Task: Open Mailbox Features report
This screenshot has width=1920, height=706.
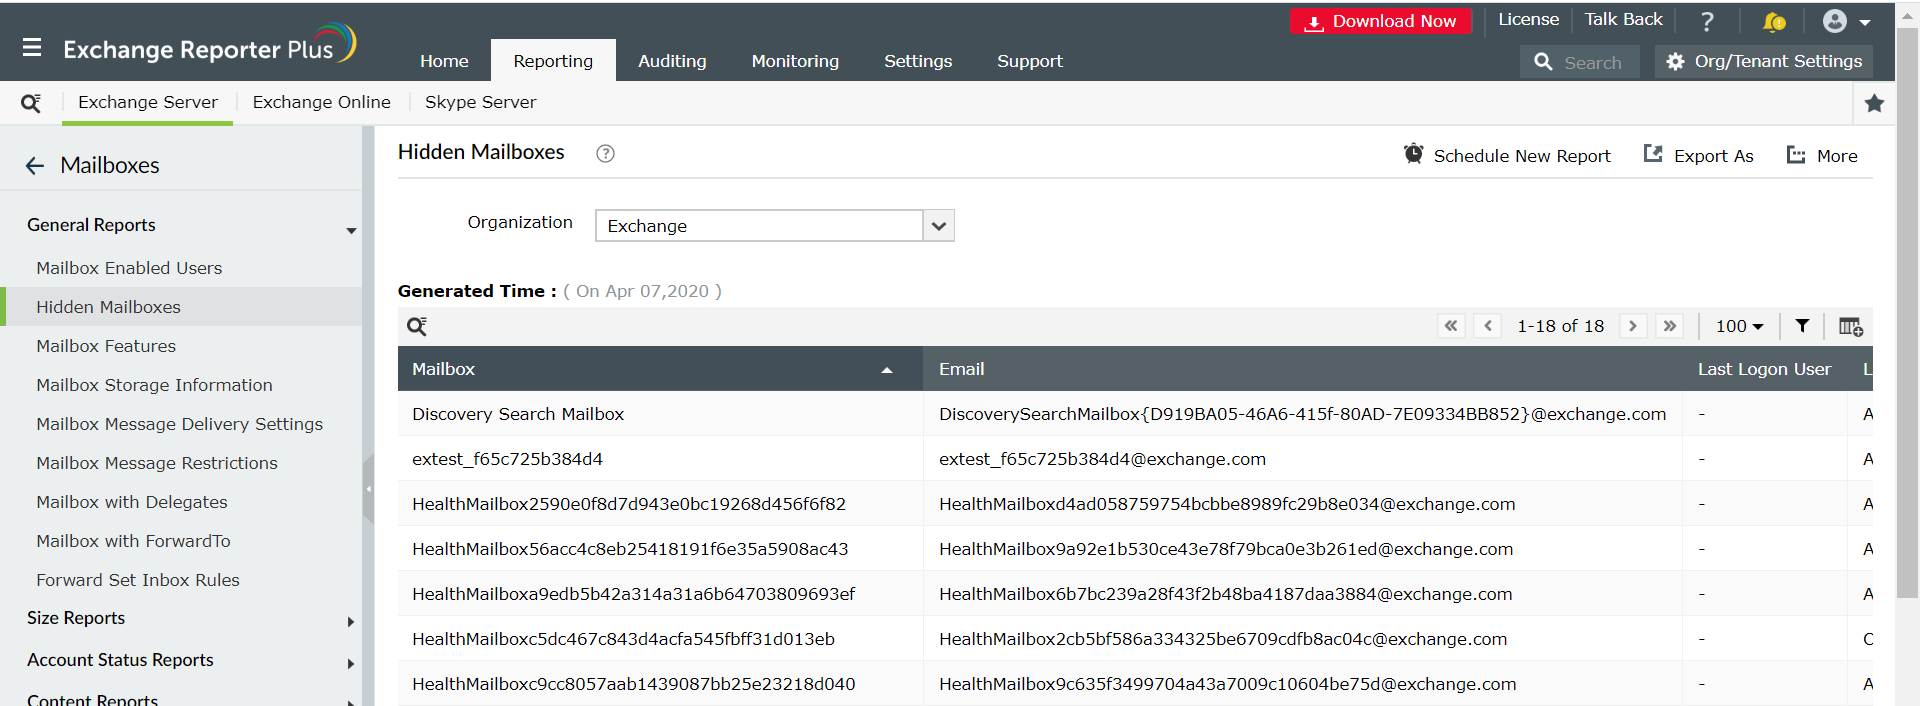Action: coord(106,346)
